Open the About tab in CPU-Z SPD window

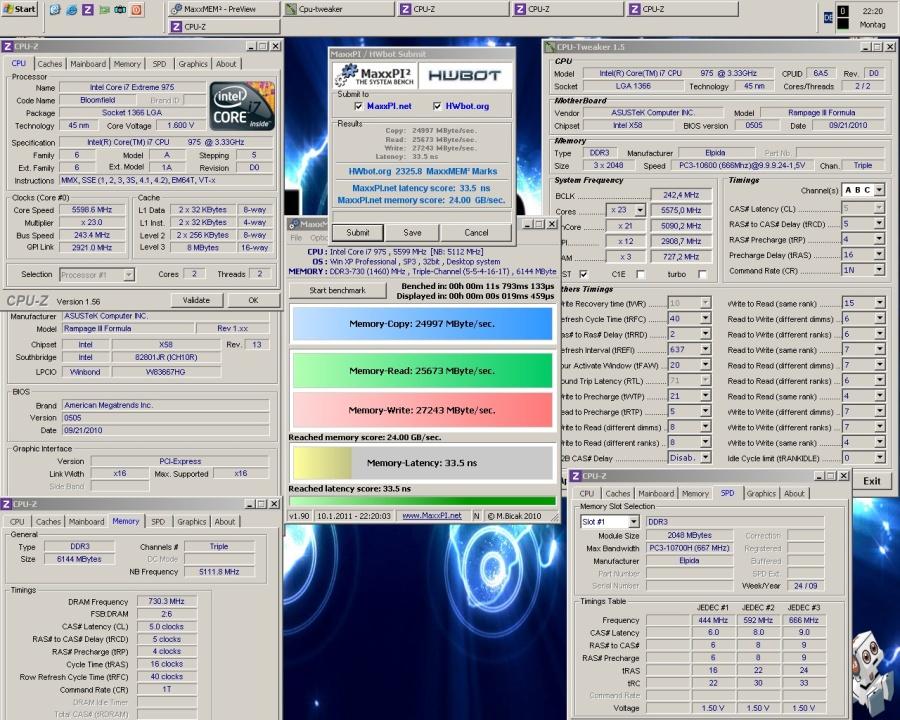pos(794,493)
